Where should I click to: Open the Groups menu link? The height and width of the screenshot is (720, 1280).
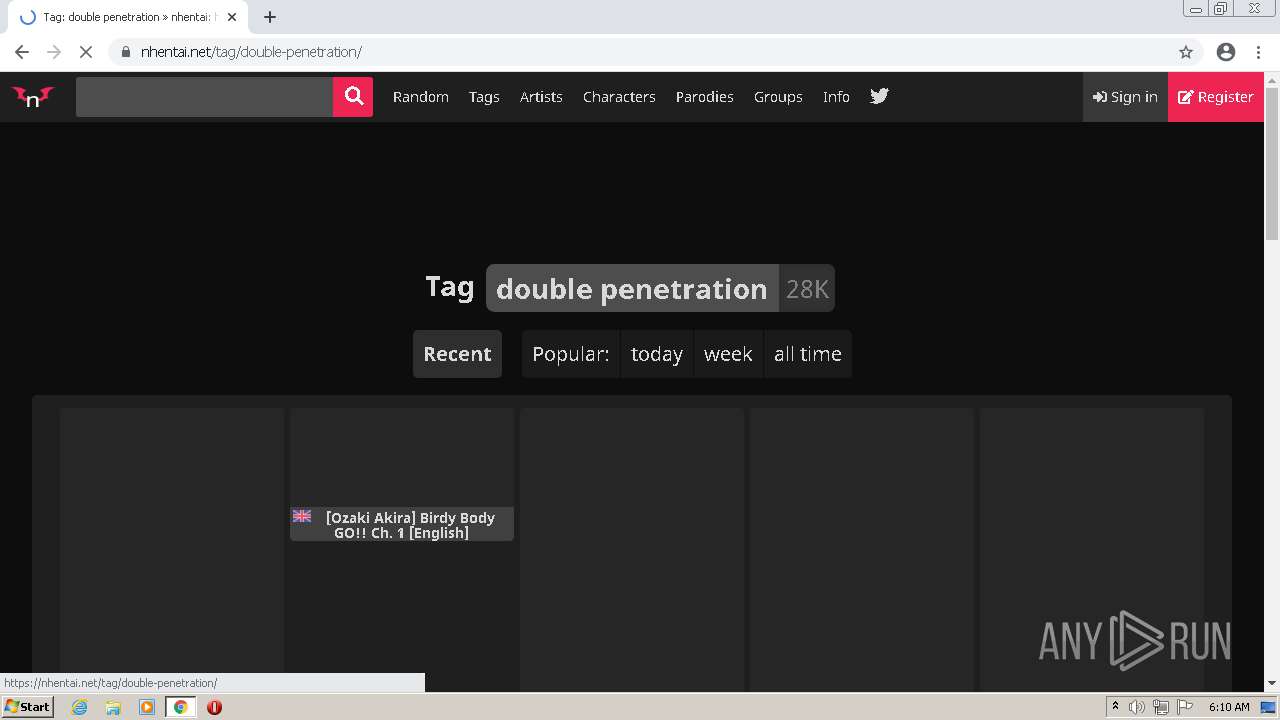pyautogui.click(x=778, y=97)
